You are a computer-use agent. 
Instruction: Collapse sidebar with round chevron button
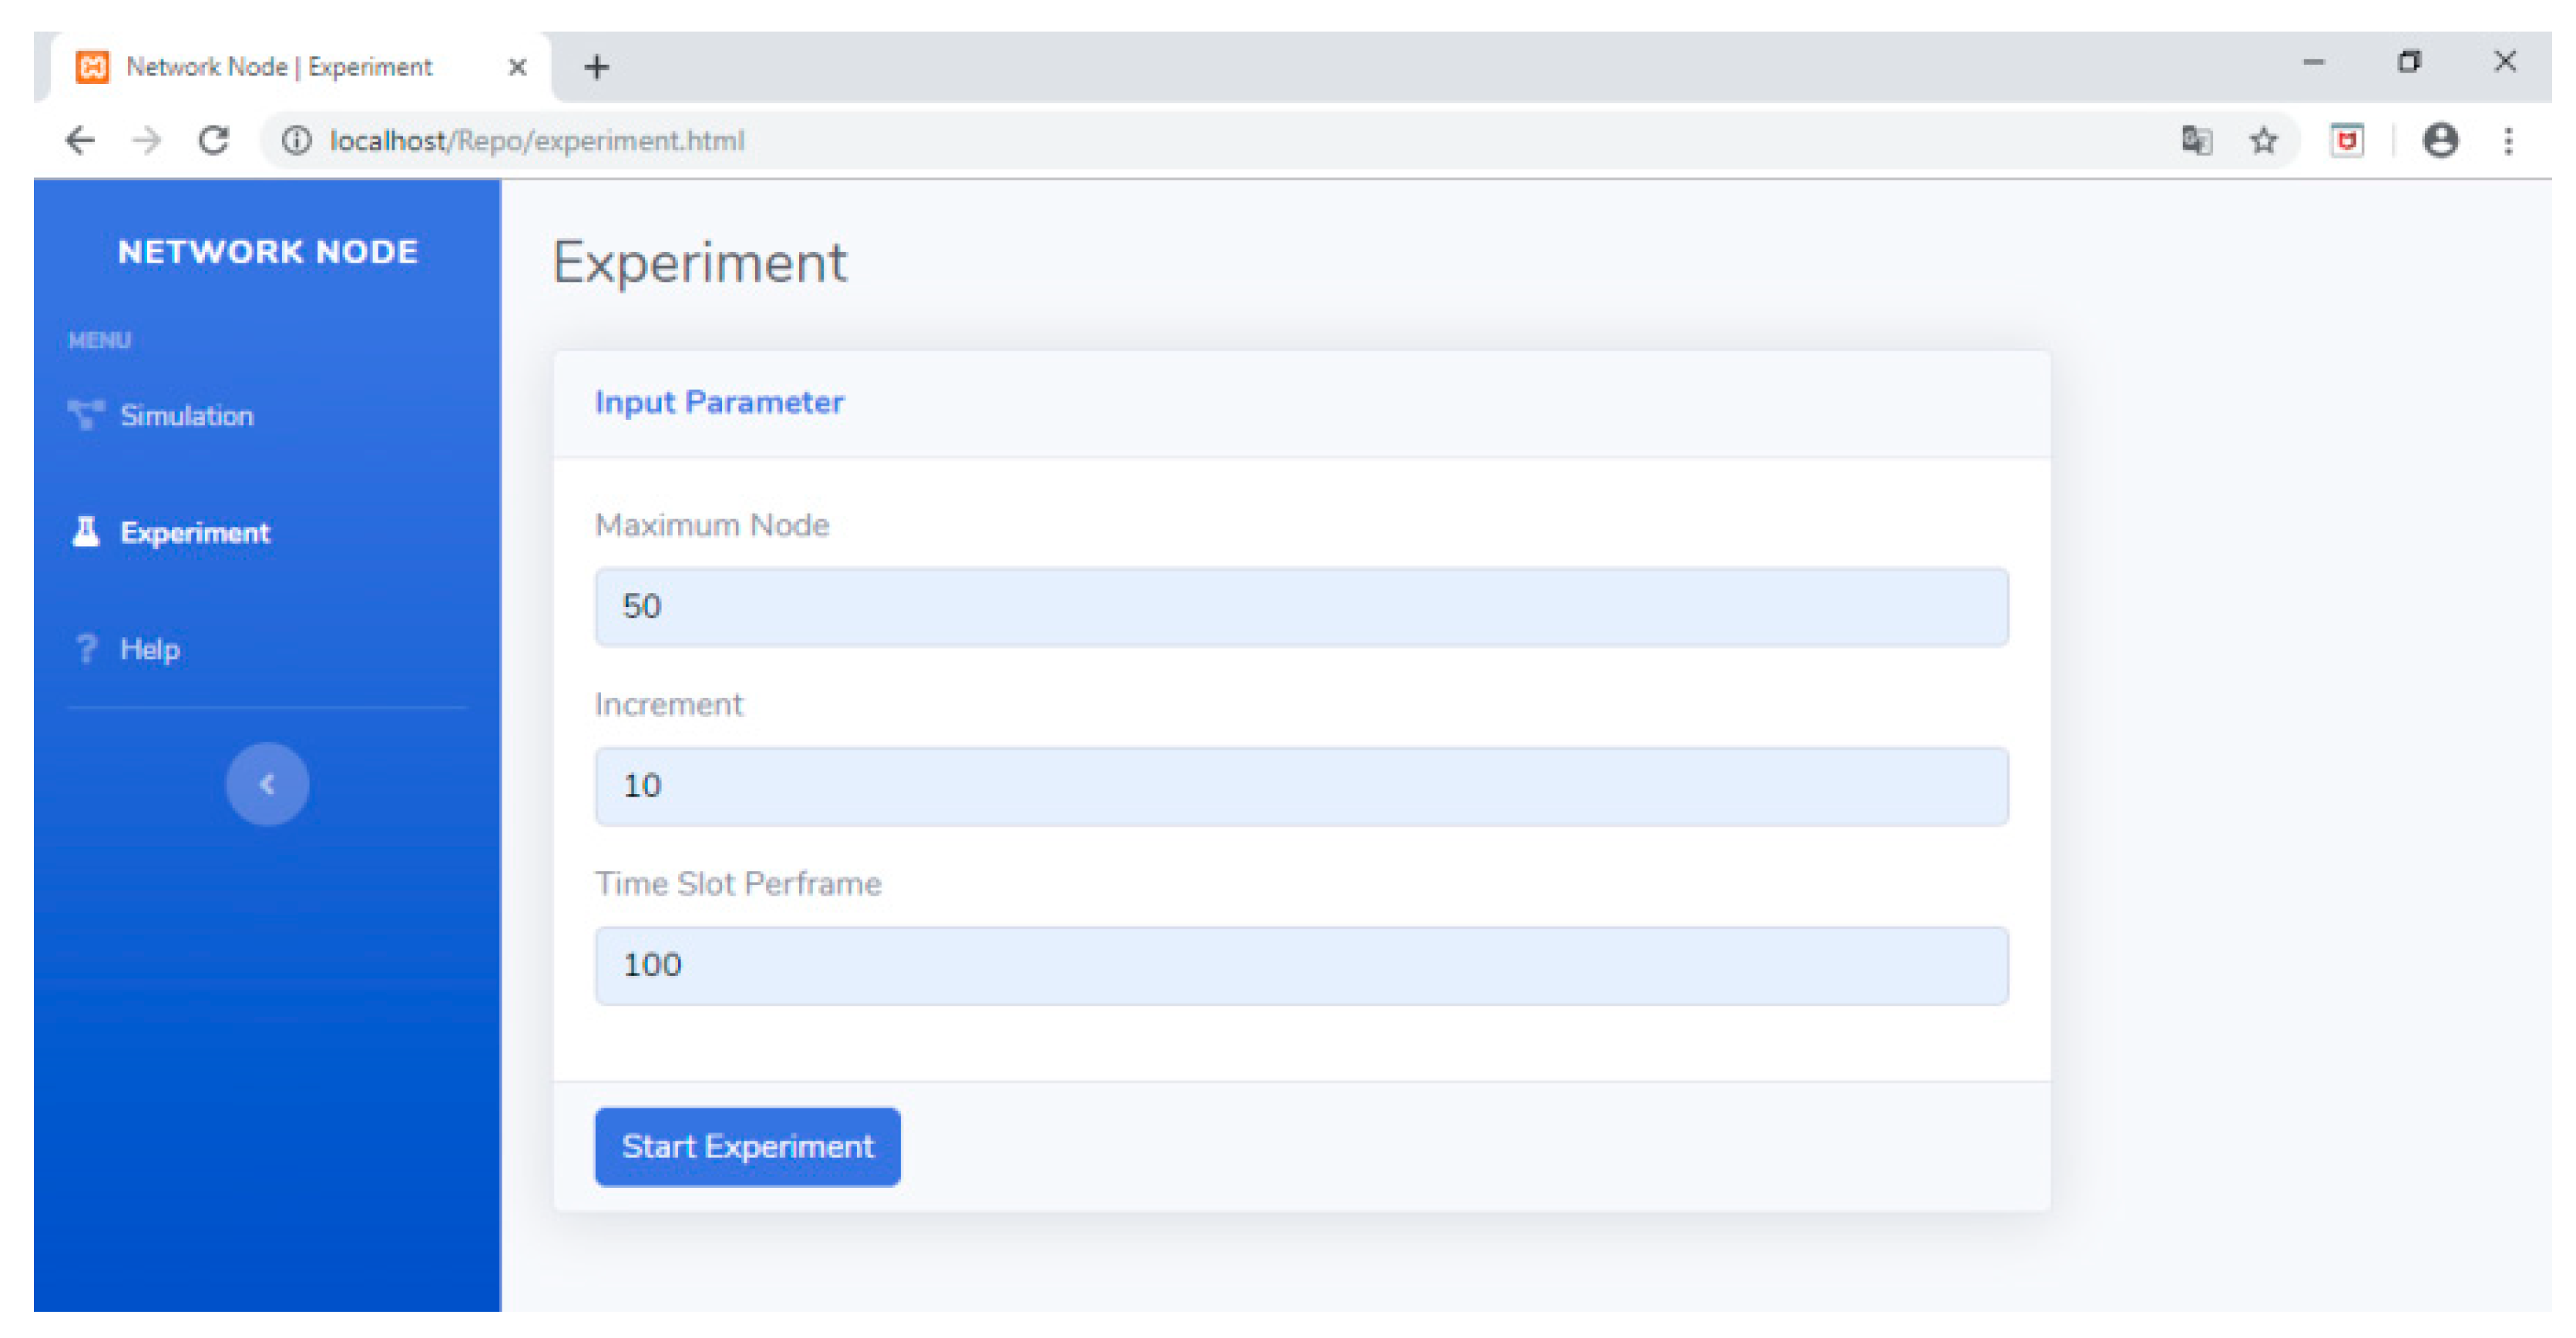[x=267, y=784]
